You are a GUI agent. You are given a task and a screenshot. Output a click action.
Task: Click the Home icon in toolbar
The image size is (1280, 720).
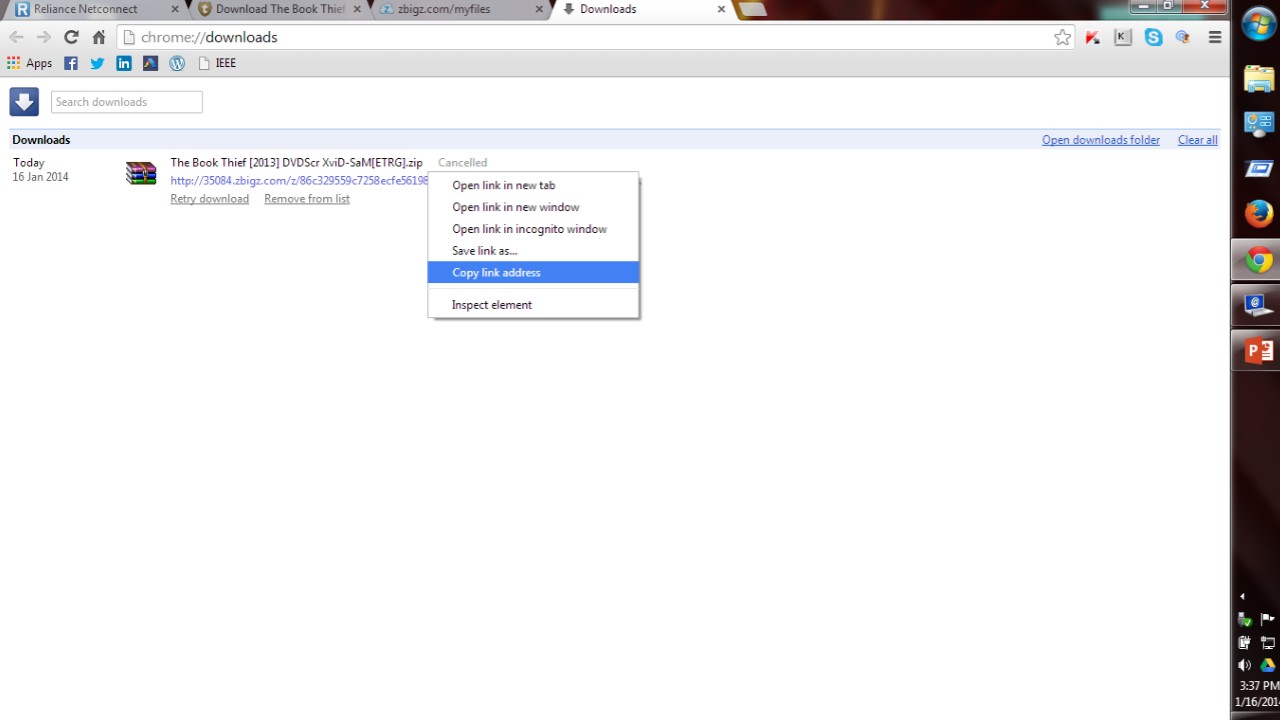click(x=99, y=37)
